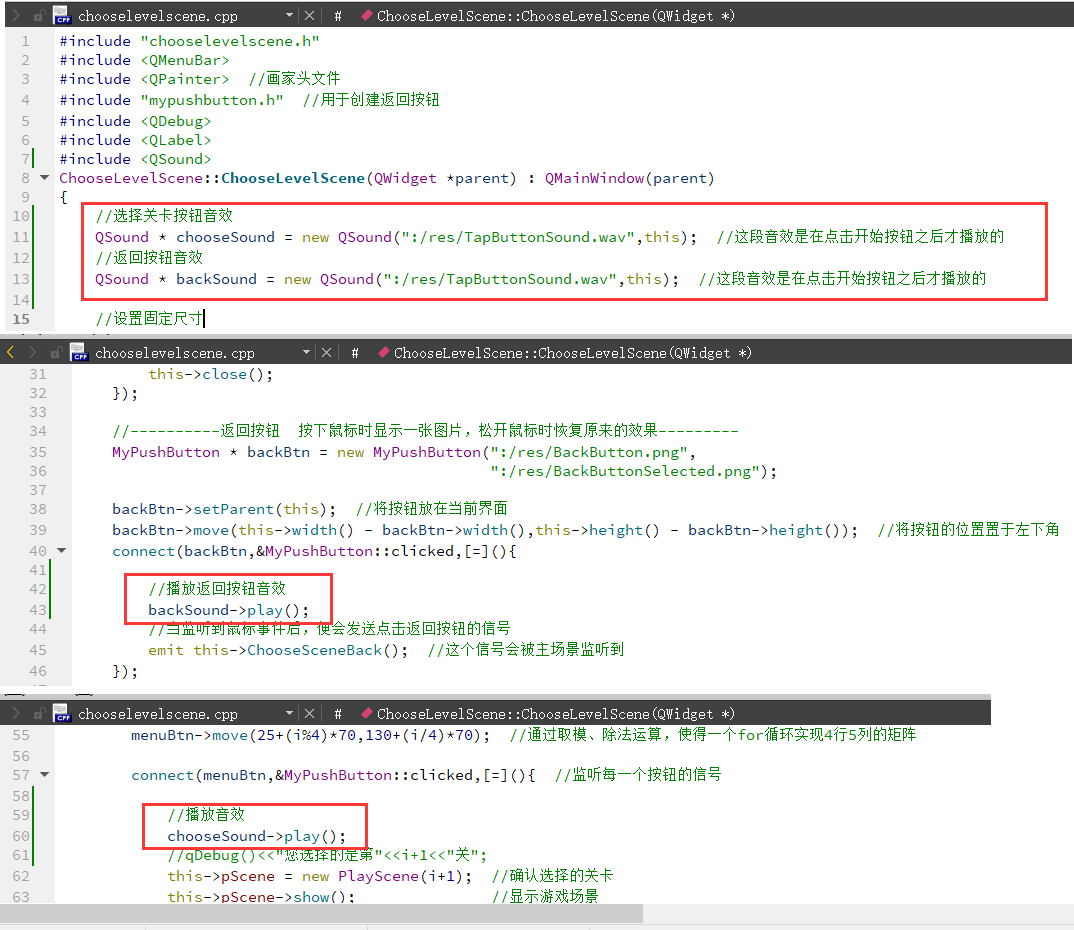Click 'this->close();' on line 31
Image resolution: width=1074 pixels, height=930 pixels.
click(x=210, y=374)
